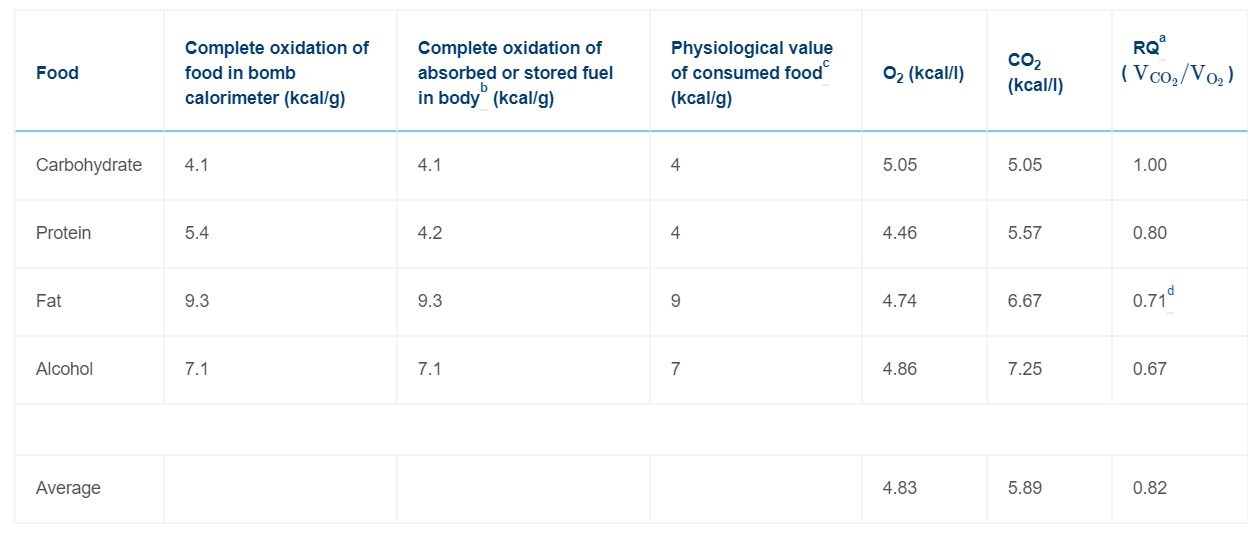1259x539 pixels.
Task: Click the CO2 (kcal/l) column header
Action: 1035,73
